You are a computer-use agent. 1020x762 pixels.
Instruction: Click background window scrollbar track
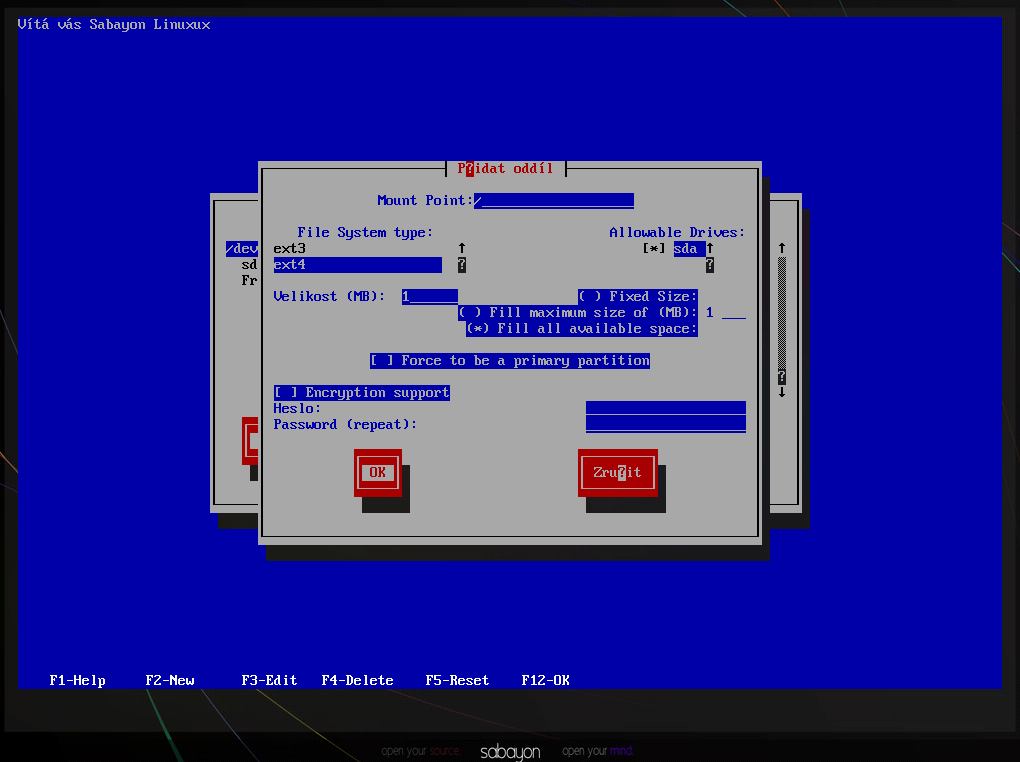[782, 312]
